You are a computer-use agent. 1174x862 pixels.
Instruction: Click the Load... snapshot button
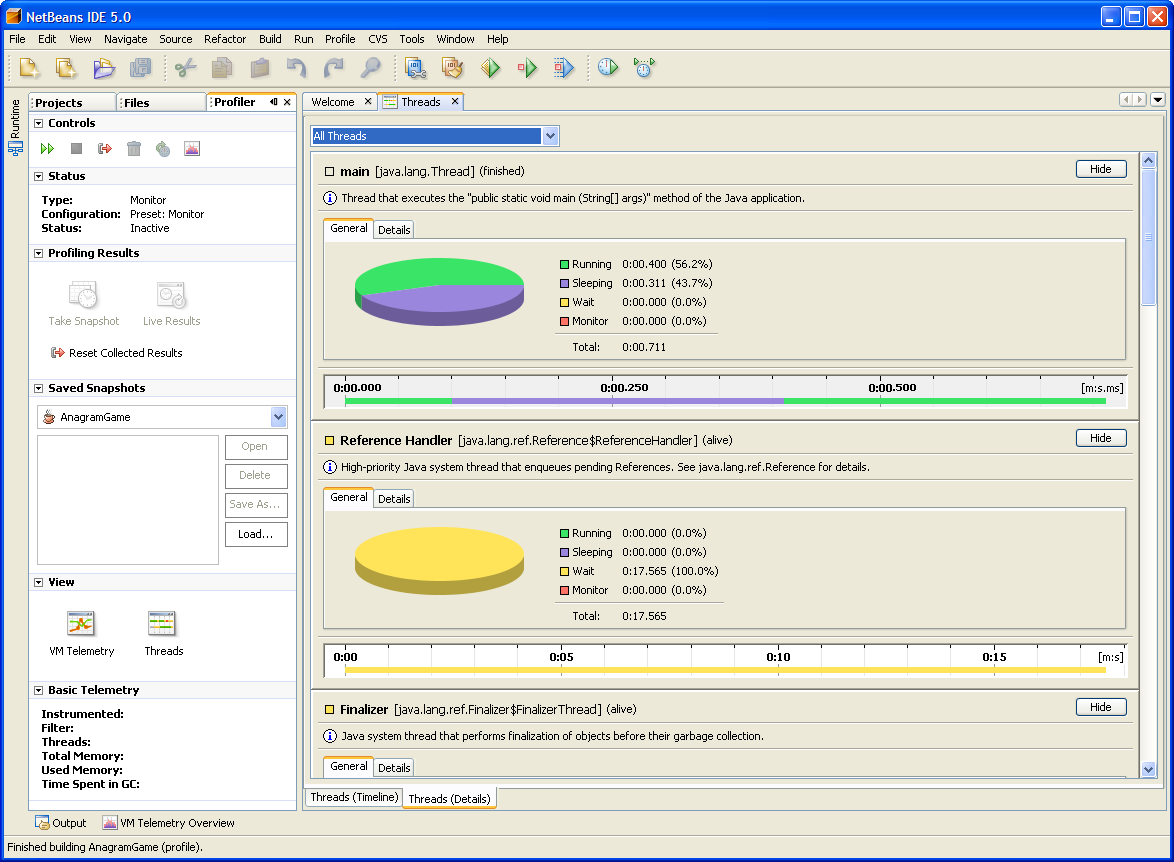[x=256, y=534]
